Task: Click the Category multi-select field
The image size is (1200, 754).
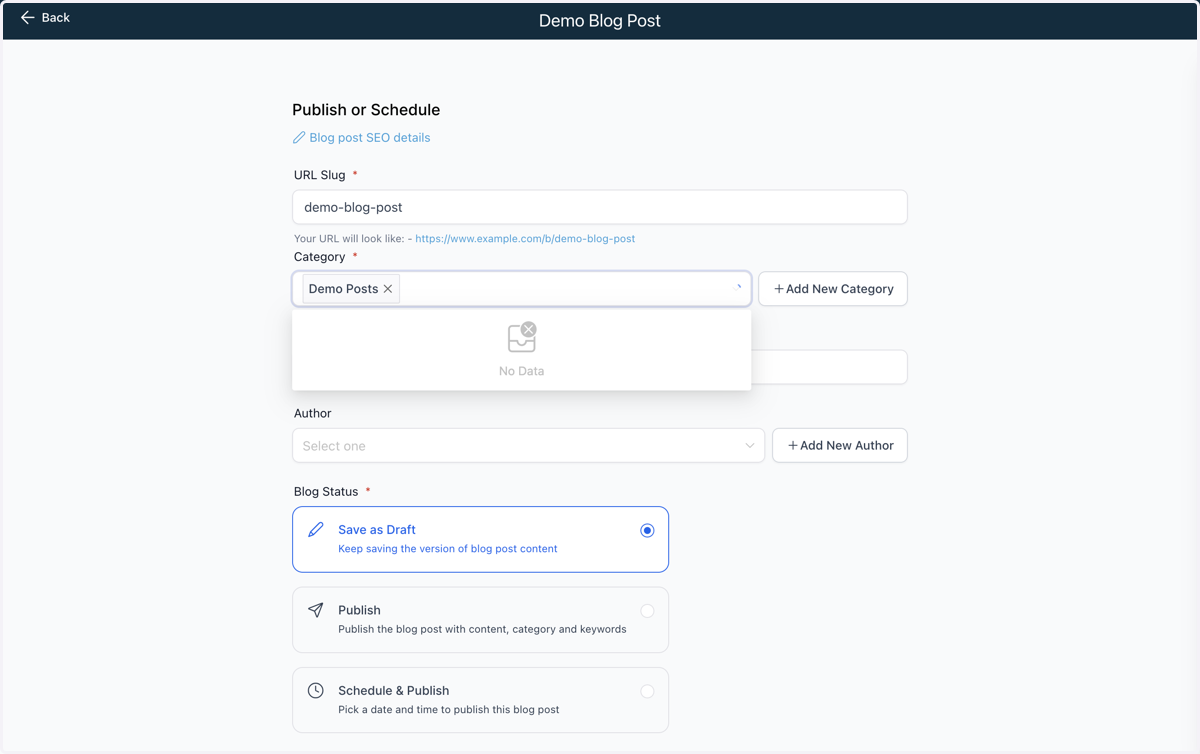Action: click(521, 289)
